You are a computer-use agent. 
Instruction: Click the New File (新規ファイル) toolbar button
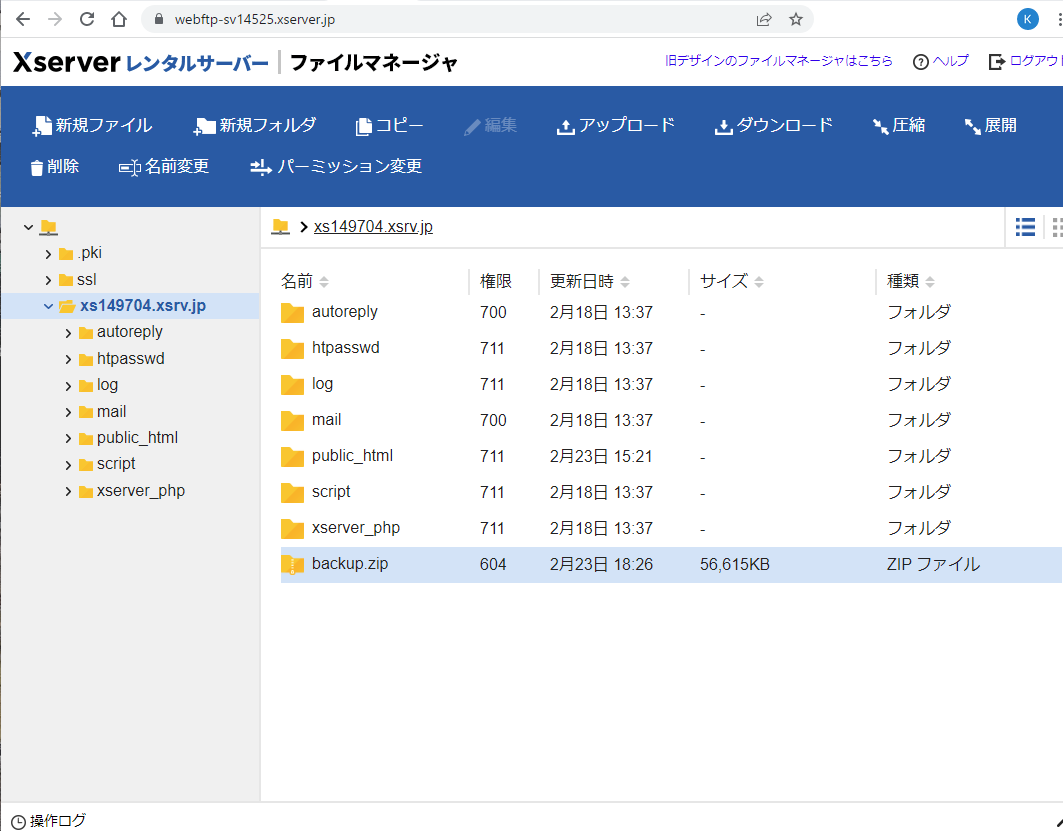coord(92,125)
